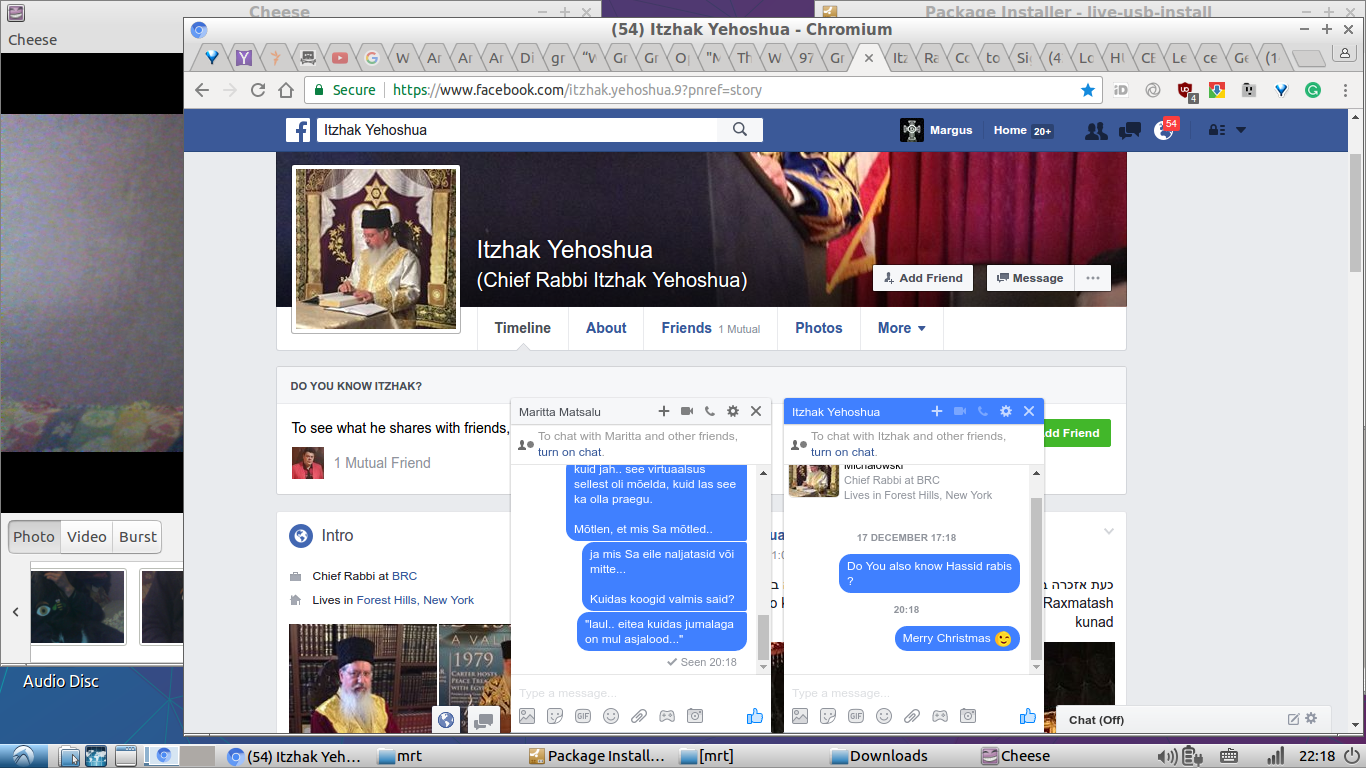Attach photo in Itzhak Yehoshua chat
The image size is (1366, 768).
click(x=800, y=716)
